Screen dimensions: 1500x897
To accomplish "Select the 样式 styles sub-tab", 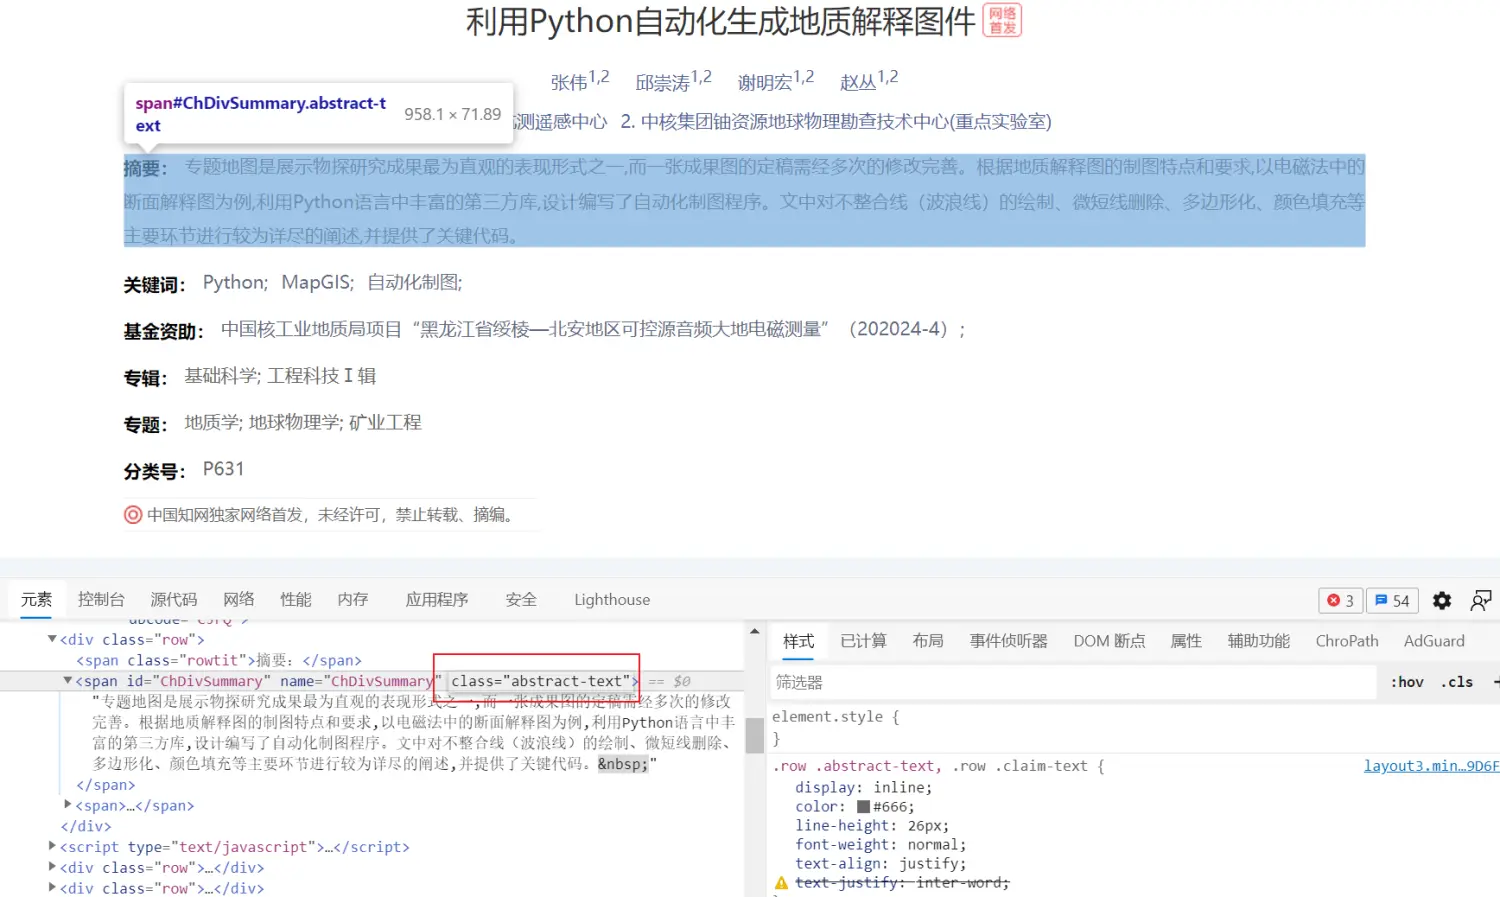I will coord(798,641).
